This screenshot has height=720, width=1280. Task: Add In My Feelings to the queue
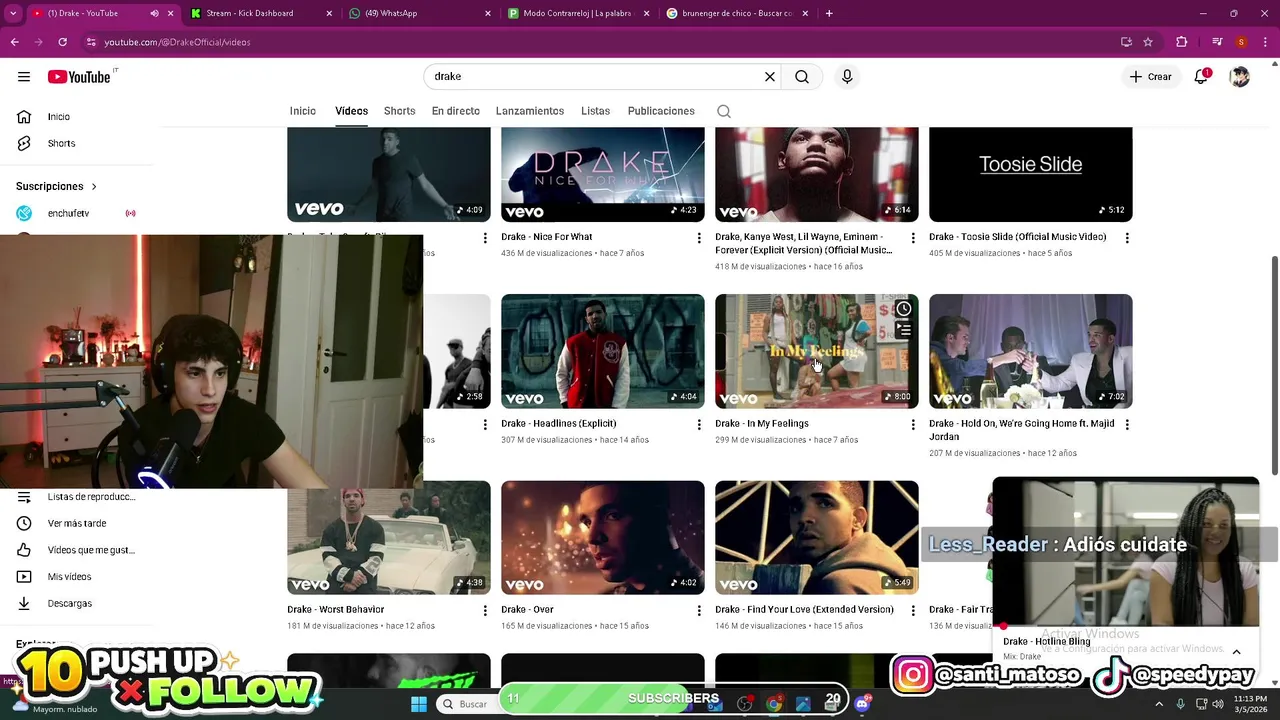pos(903,329)
